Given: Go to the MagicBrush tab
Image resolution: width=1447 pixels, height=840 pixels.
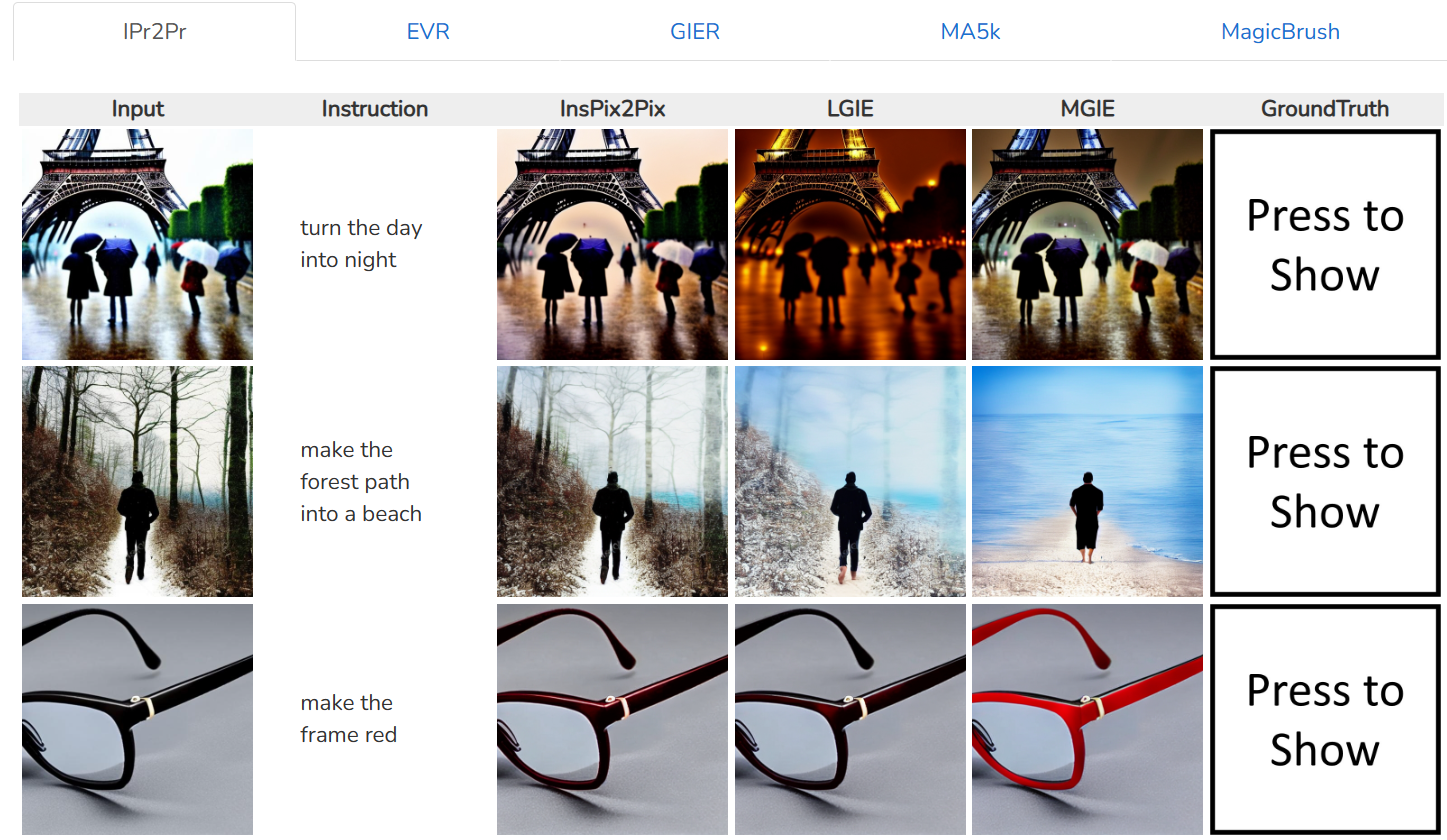Looking at the screenshot, I should pos(1280,31).
